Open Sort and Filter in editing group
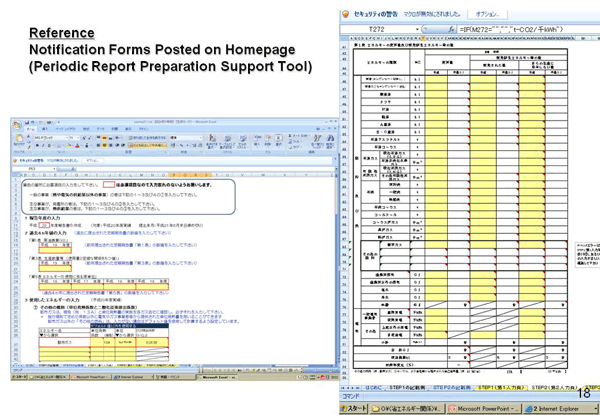 click(317, 142)
